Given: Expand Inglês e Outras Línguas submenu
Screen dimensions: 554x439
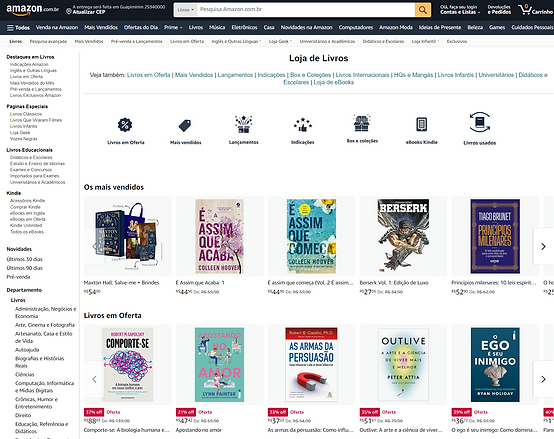Looking at the screenshot, I should [x=236, y=41].
